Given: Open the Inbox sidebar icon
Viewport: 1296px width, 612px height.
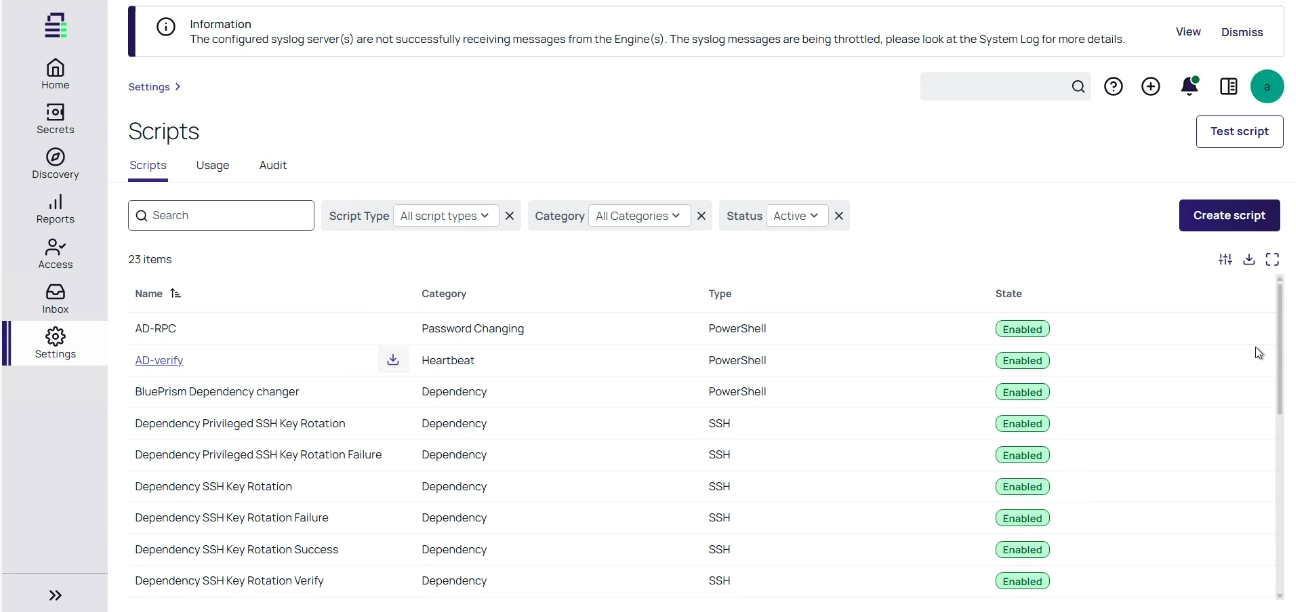Looking at the screenshot, I should 55,297.
